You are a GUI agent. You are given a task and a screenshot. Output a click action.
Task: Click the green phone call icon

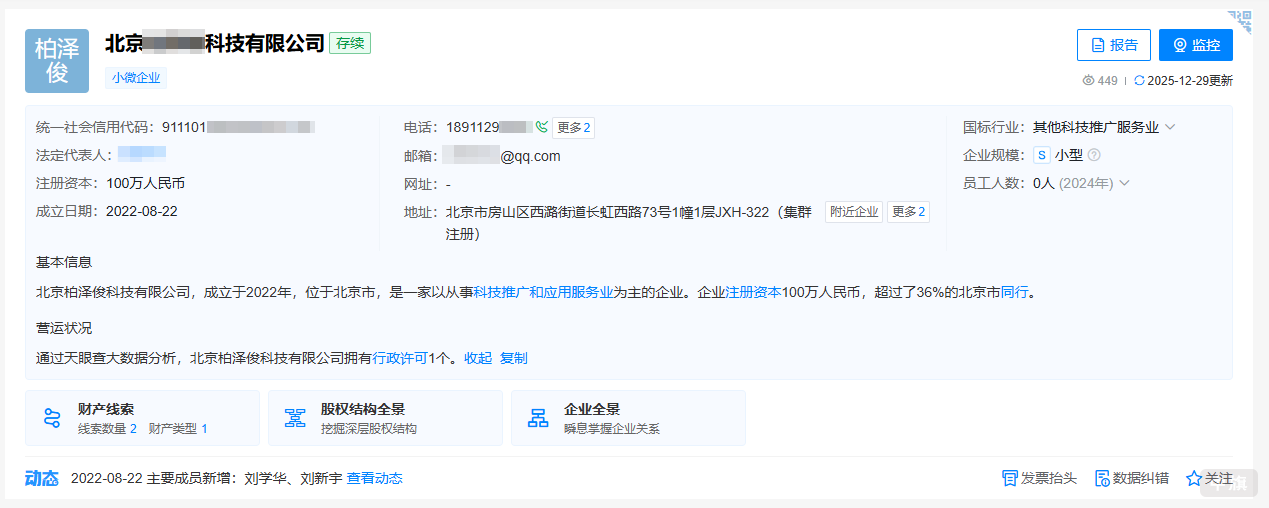pos(542,127)
